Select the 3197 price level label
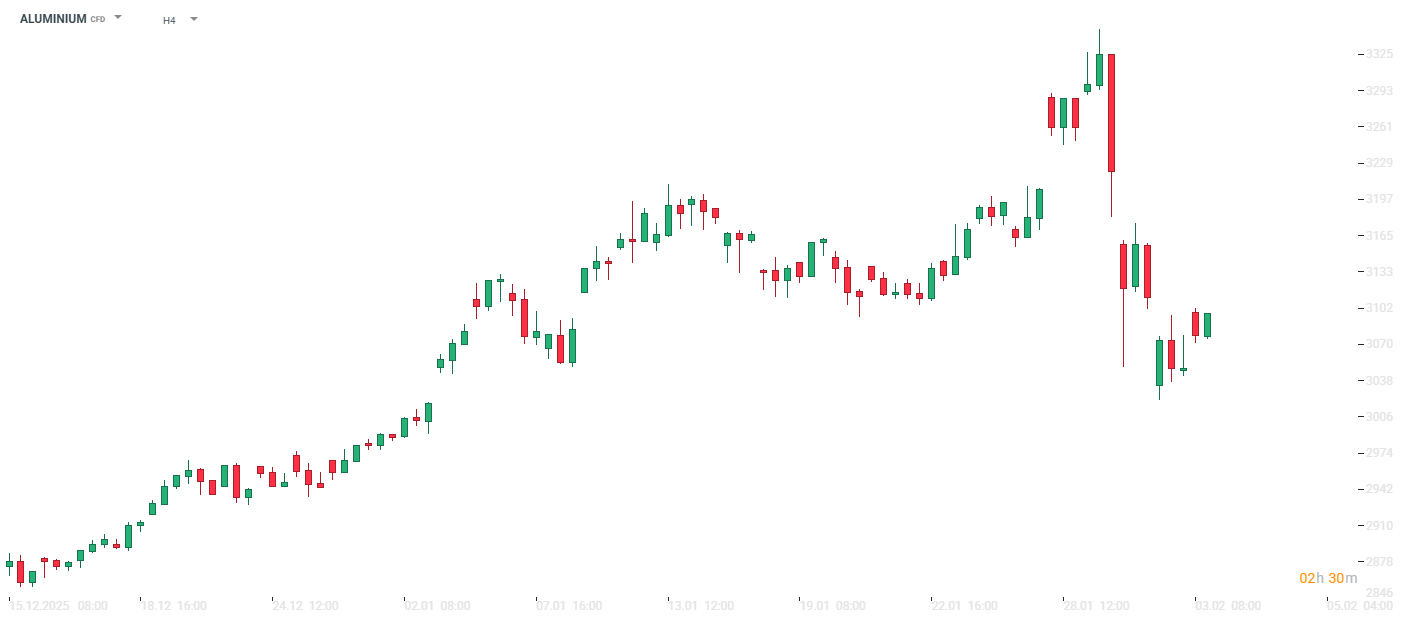The width and height of the screenshot is (1426, 623). click(x=1379, y=199)
